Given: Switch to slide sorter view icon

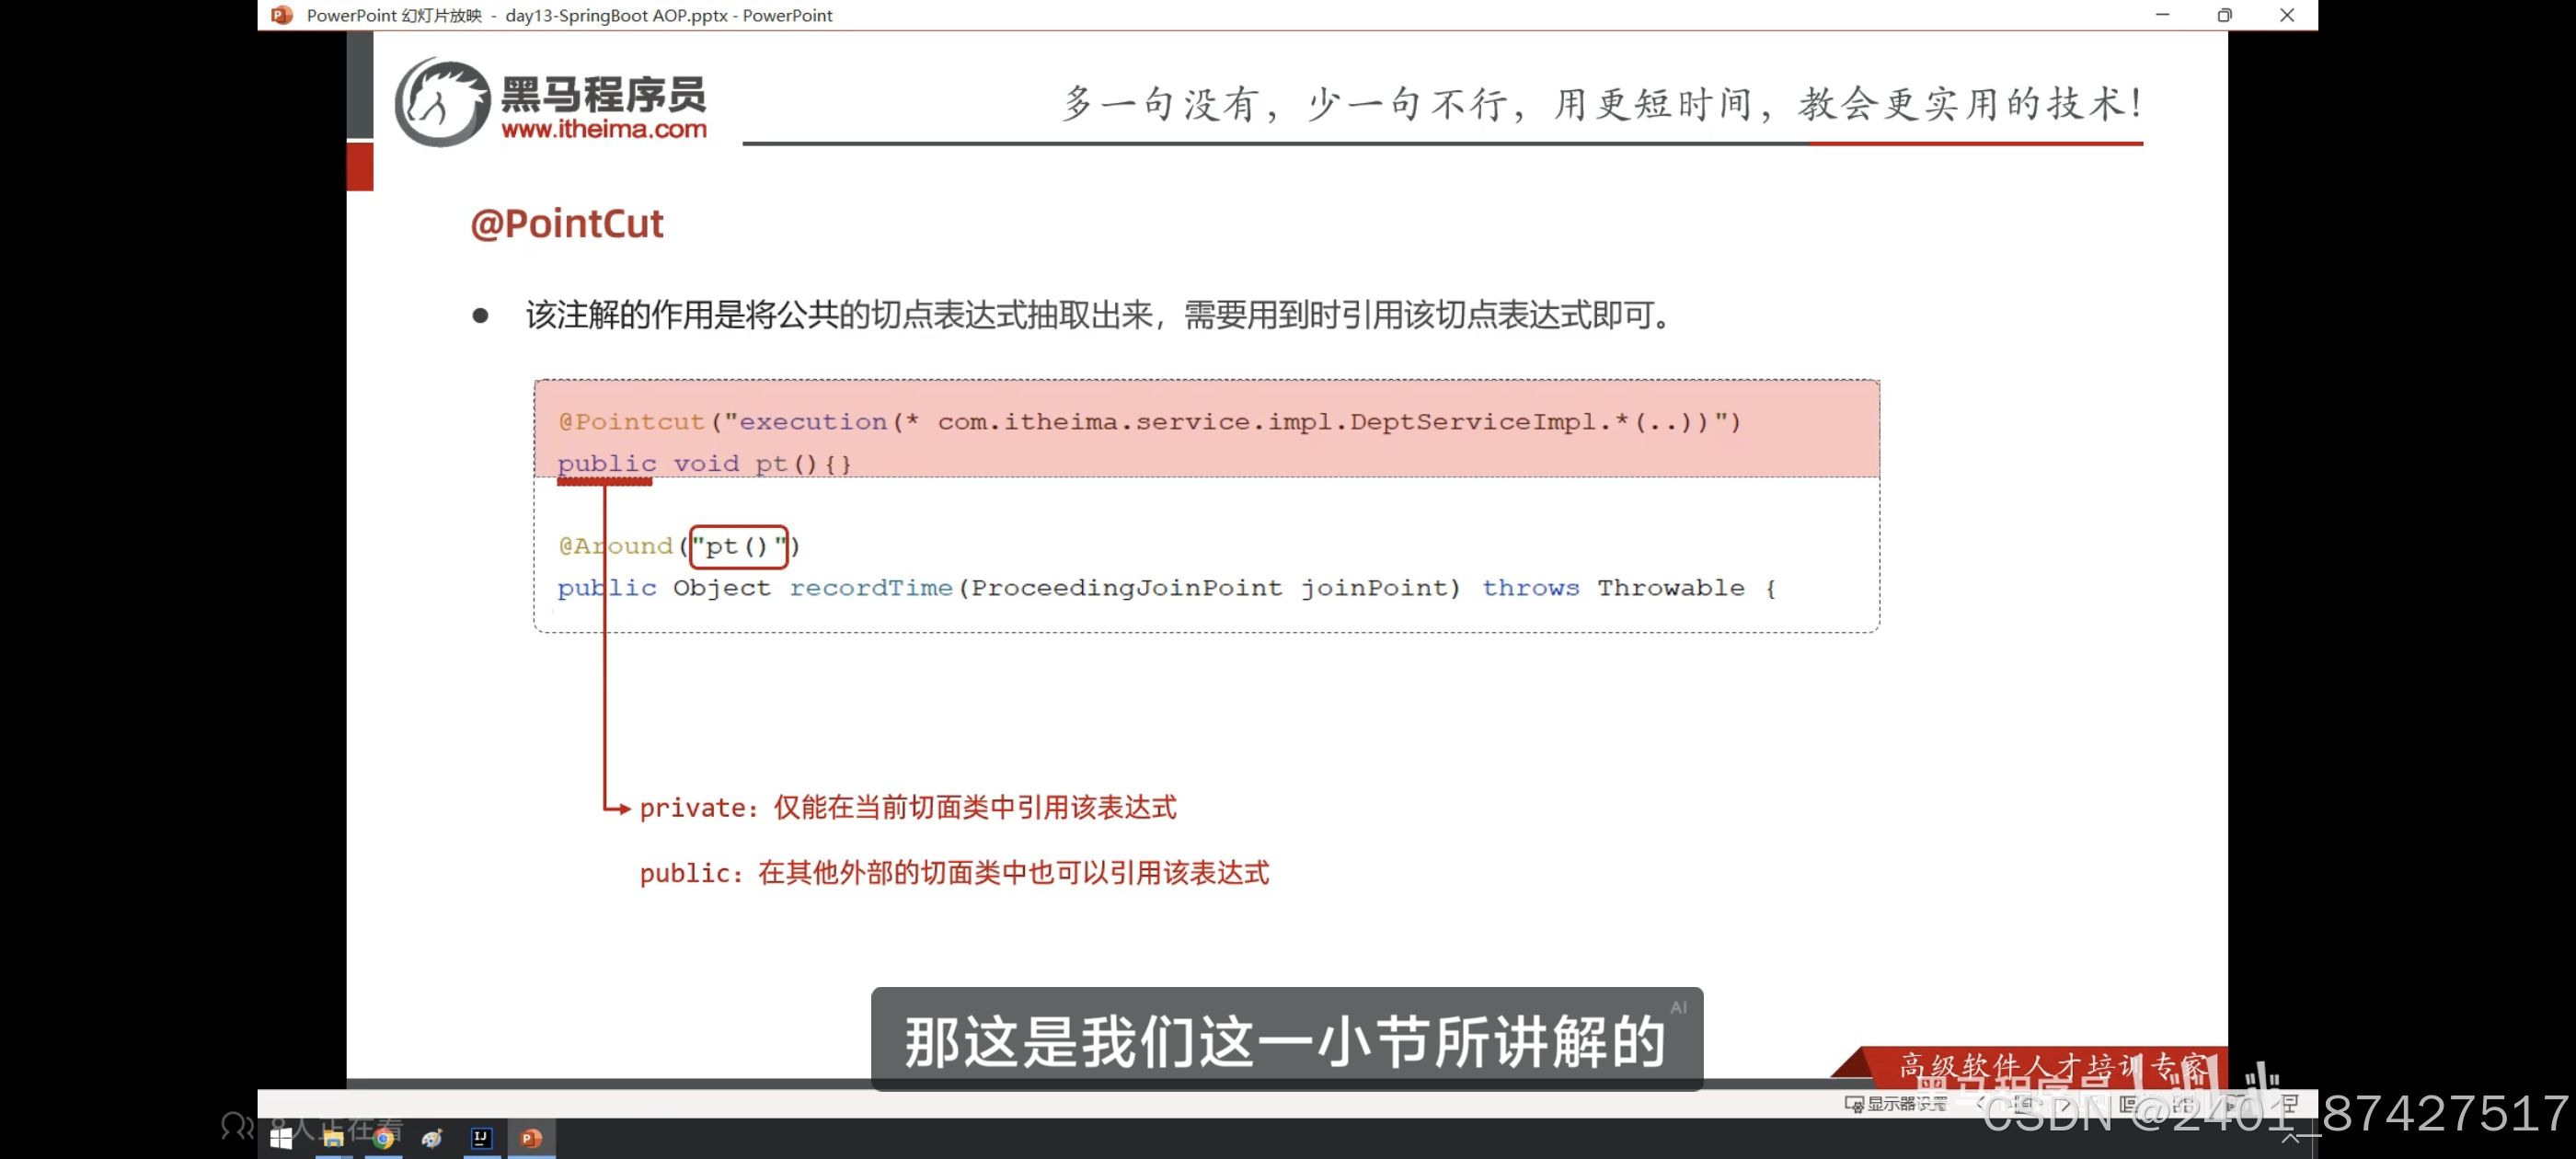Looking at the screenshot, I should (2183, 1104).
